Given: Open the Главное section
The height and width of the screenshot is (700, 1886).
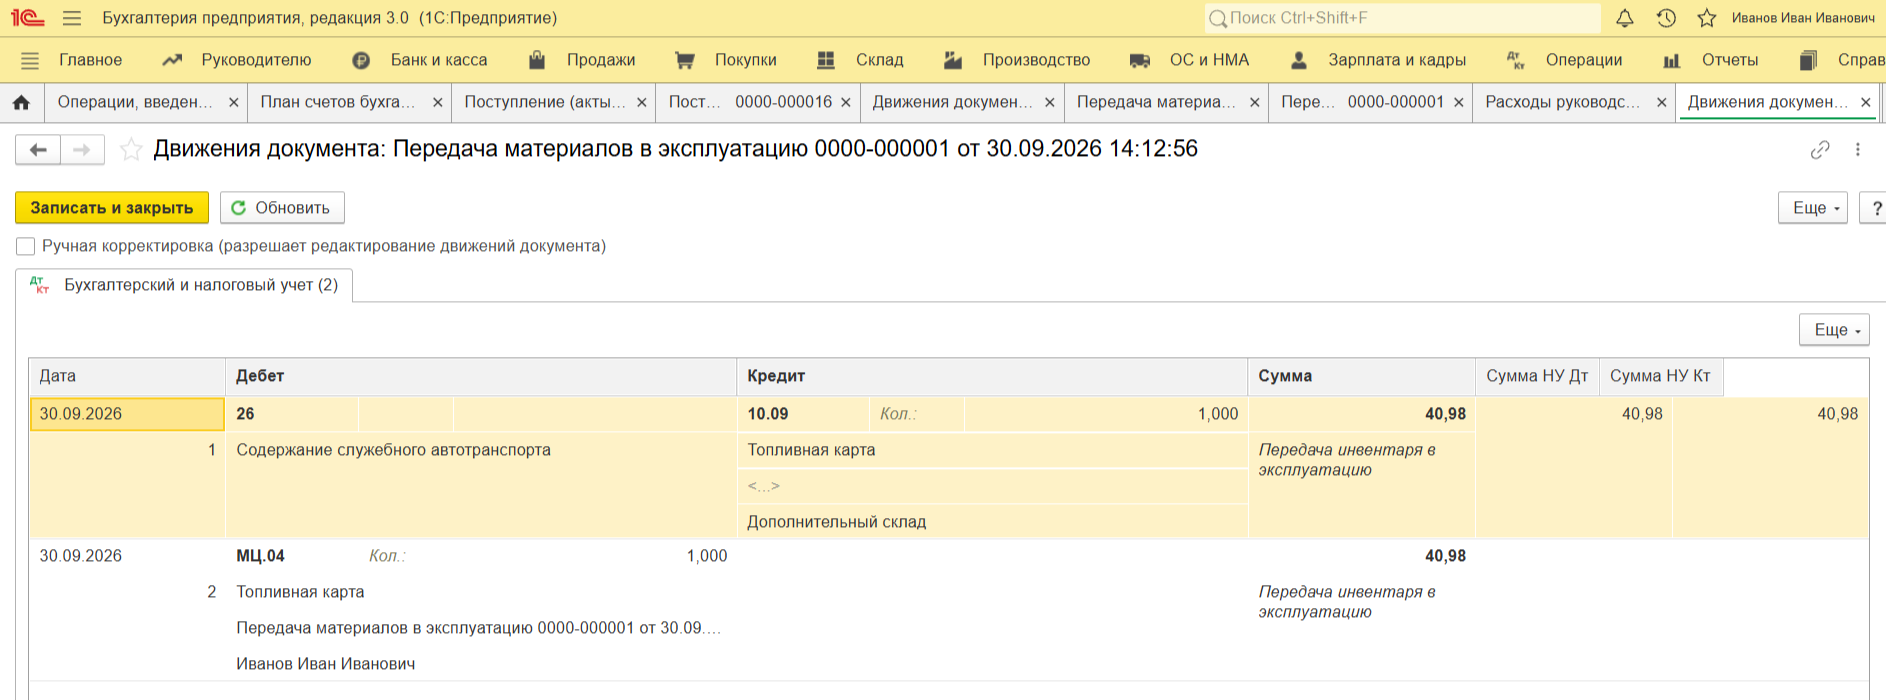Looking at the screenshot, I should pos(90,60).
